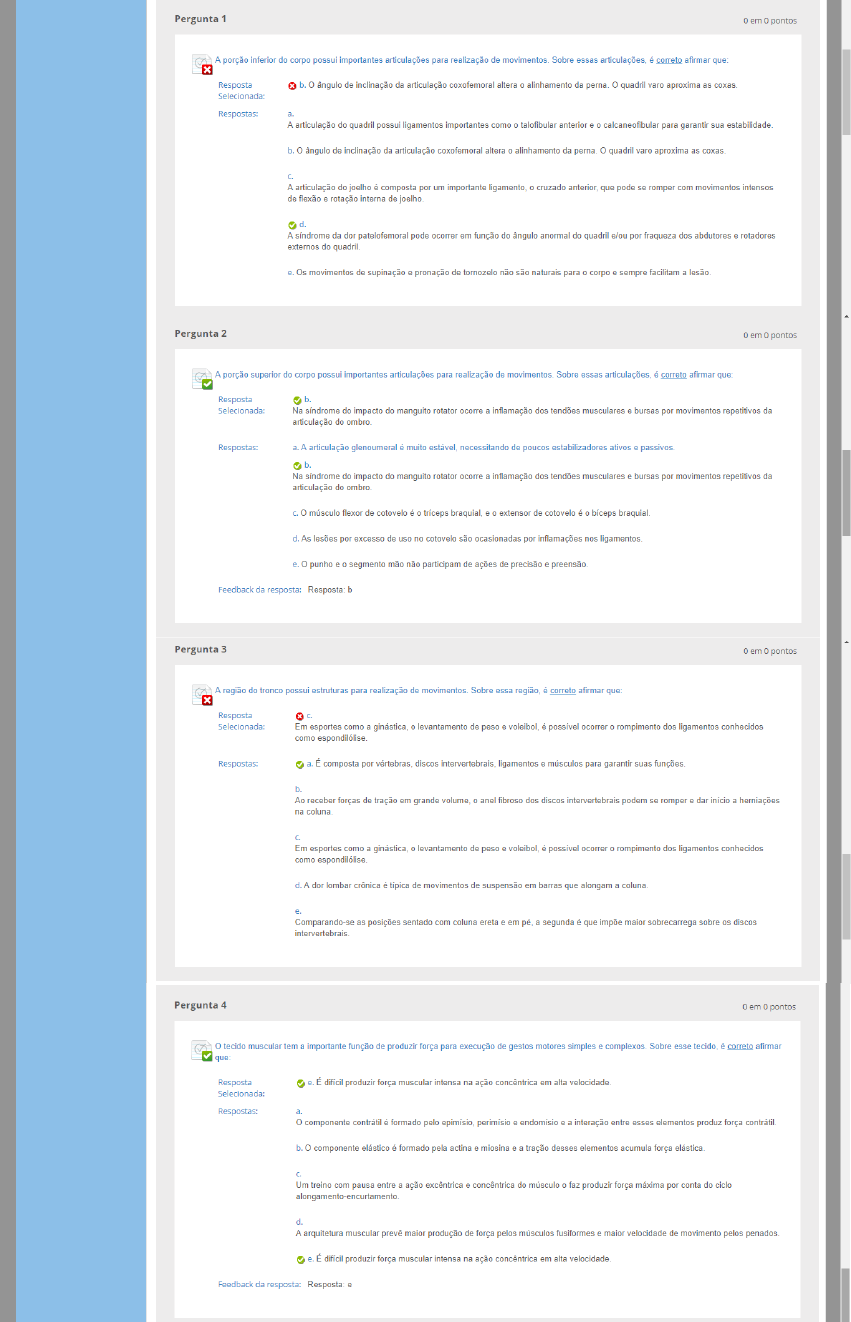Image resolution: width=851 pixels, height=1322 pixels.
Task: Click green check beside option d in Pergunta 1
Action: pos(292,225)
